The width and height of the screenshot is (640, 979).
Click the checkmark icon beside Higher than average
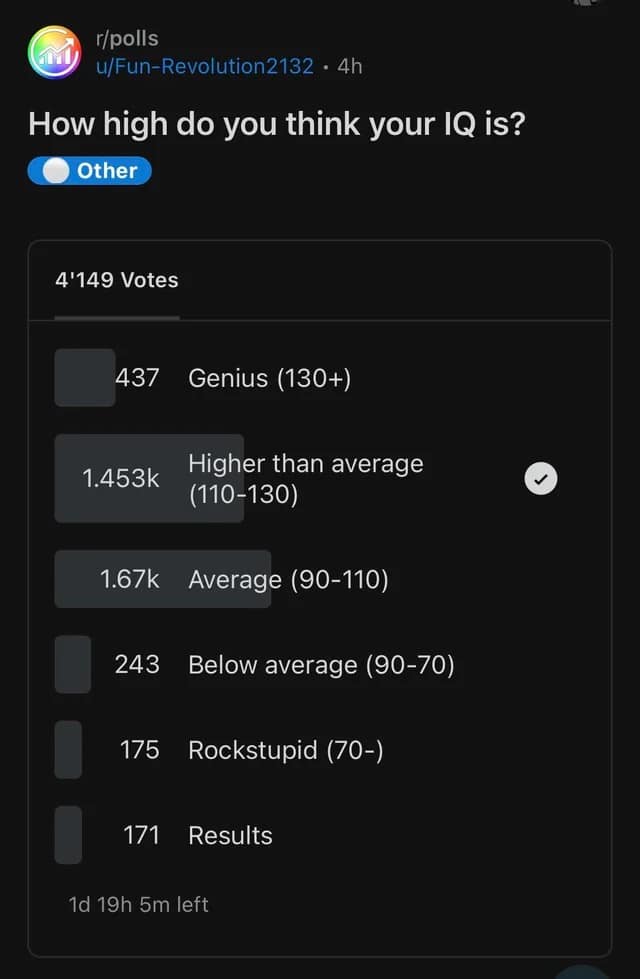[540, 479]
